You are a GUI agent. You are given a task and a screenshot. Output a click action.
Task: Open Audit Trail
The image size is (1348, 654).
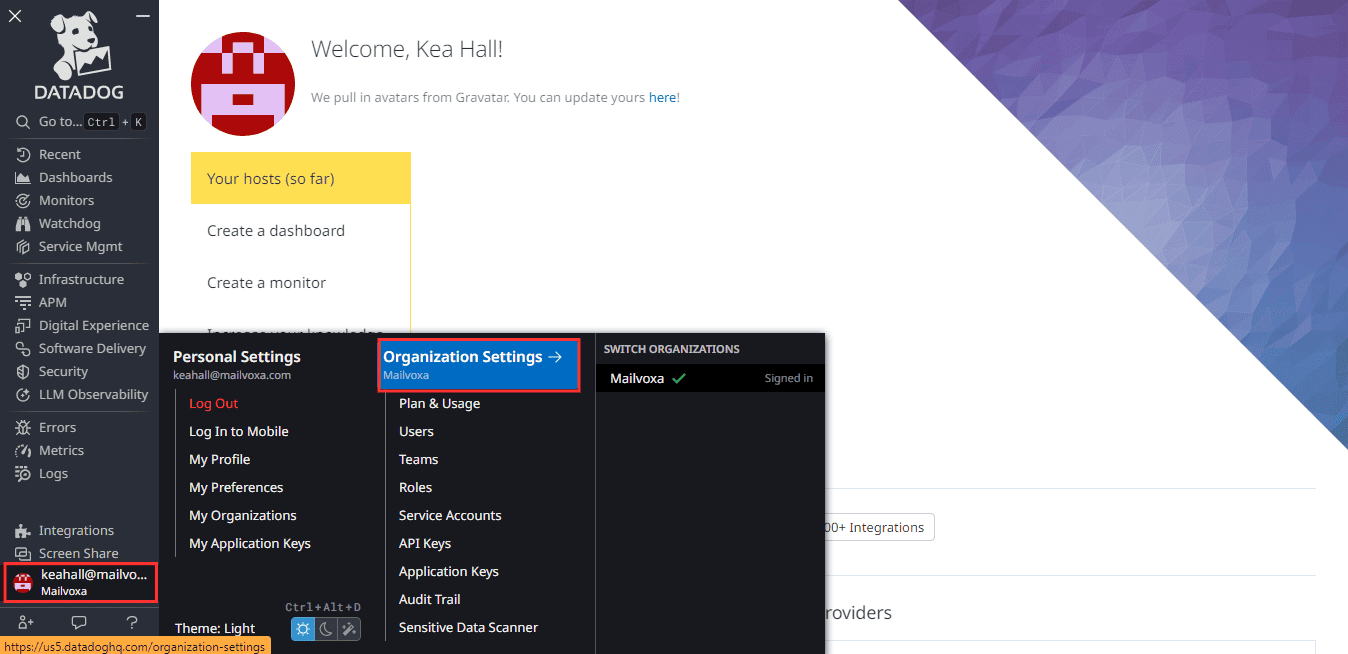point(430,600)
